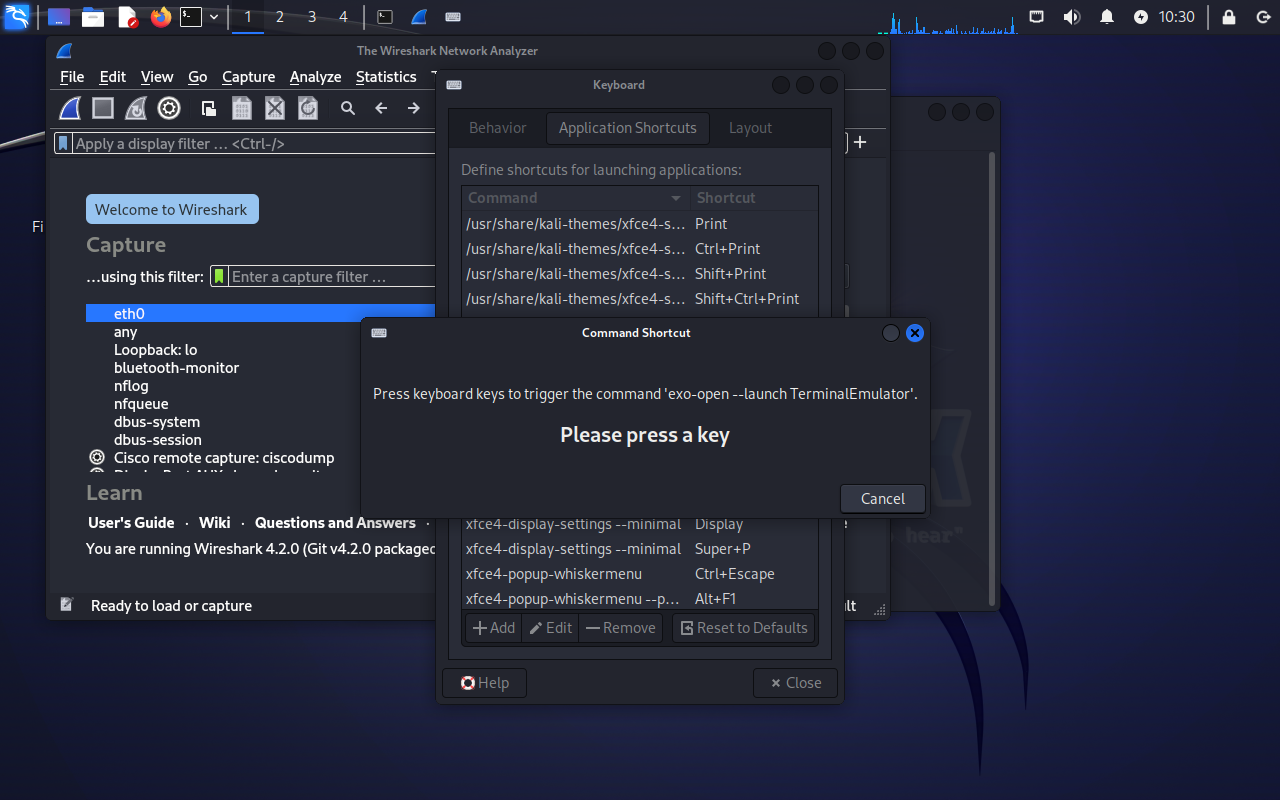Switch to workspace 4
Screen dimensions: 1280x800
[344, 17]
